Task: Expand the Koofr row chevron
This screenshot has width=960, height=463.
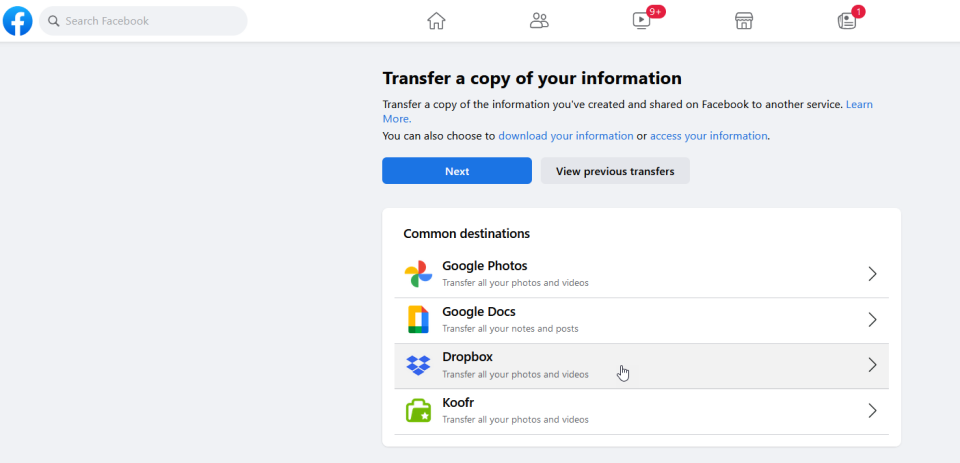Action: click(872, 410)
